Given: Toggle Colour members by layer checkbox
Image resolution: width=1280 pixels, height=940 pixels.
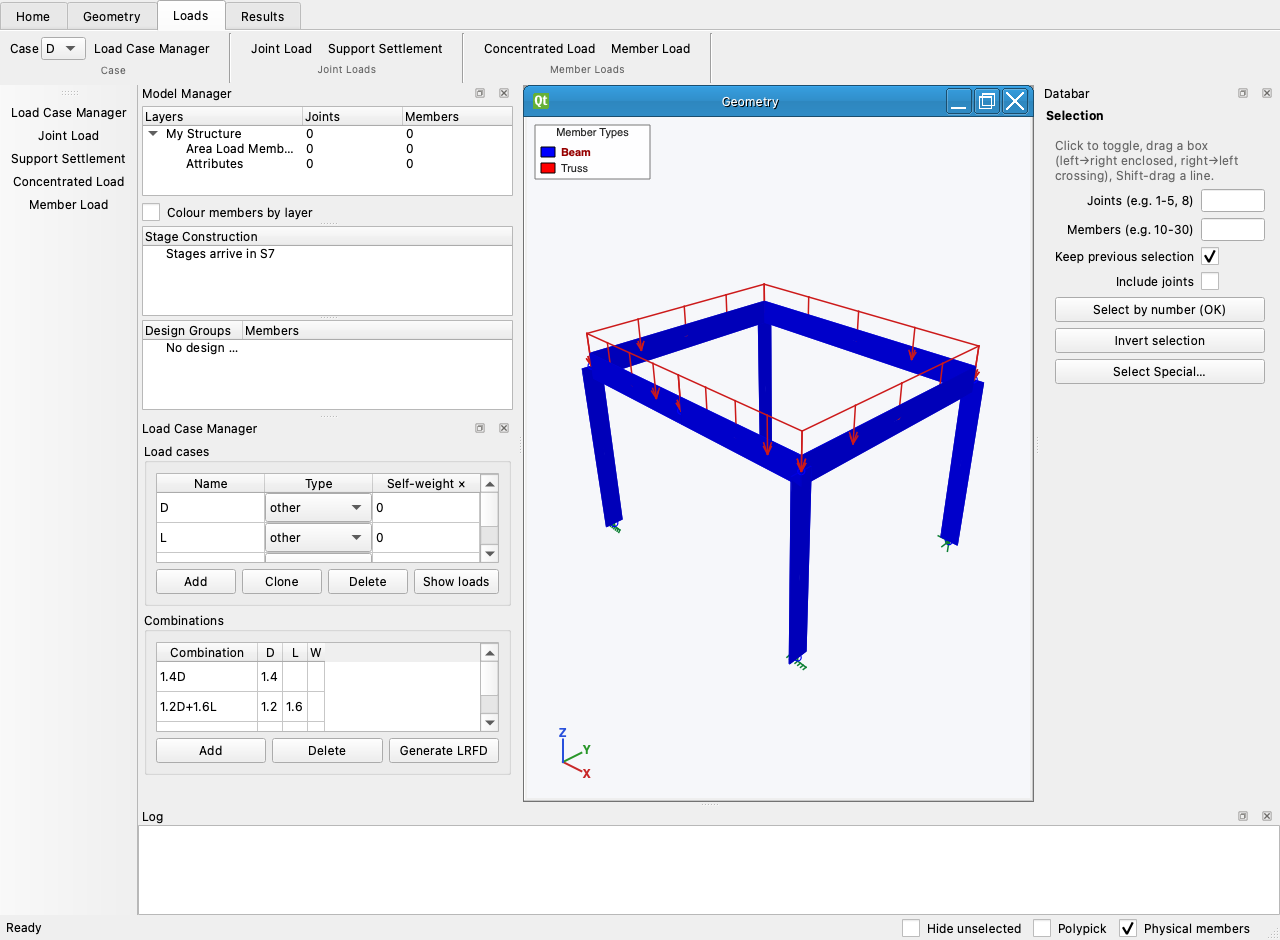Looking at the screenshot, I should (151, 212).
